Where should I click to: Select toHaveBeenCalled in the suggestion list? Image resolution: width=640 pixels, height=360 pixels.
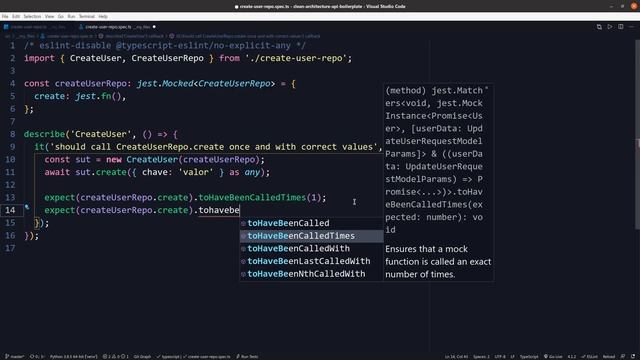(311, 223)
